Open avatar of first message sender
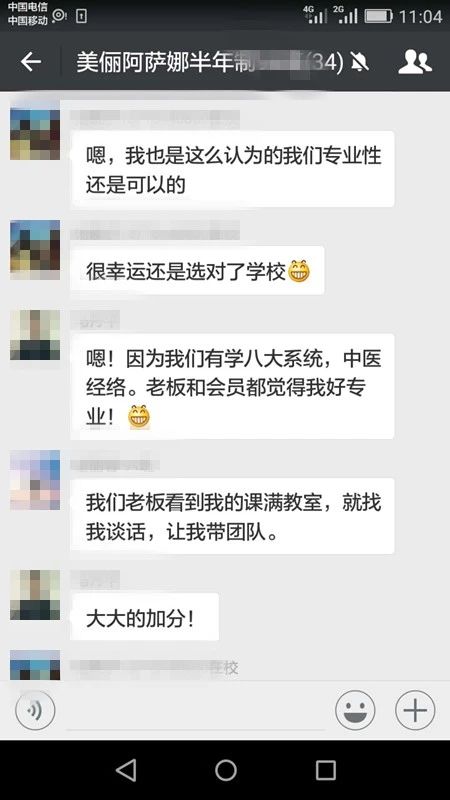Viewport: 450px width, 800px height. point(35,135)
